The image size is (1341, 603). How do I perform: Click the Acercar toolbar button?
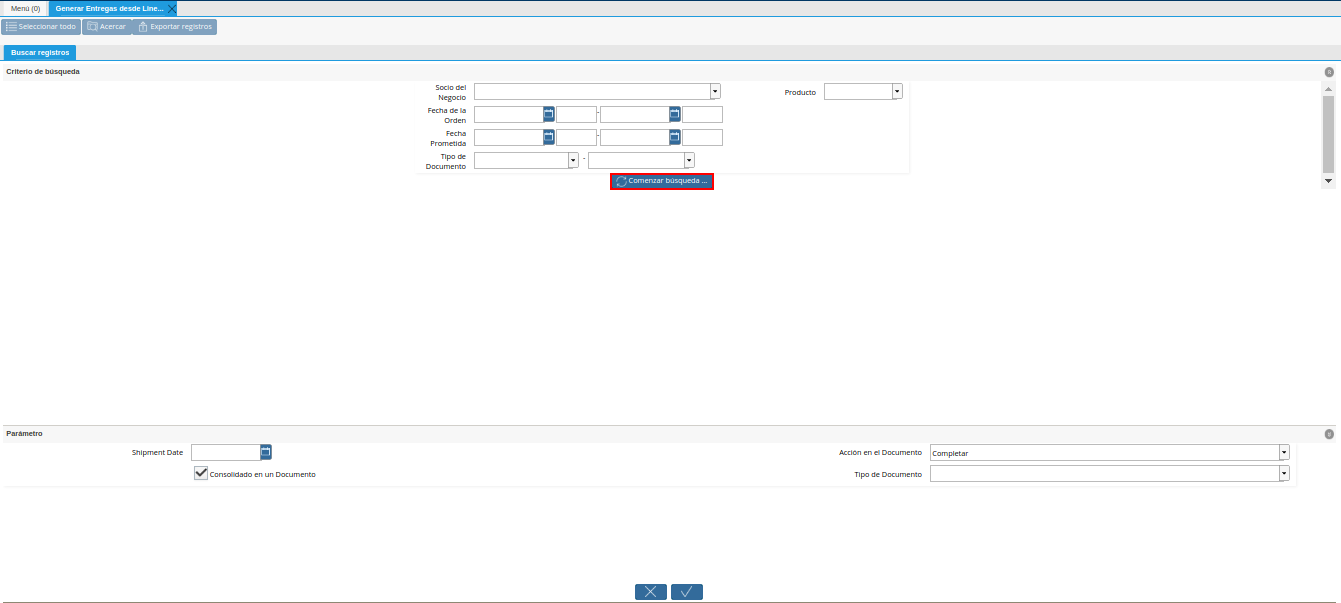(106, 27)
